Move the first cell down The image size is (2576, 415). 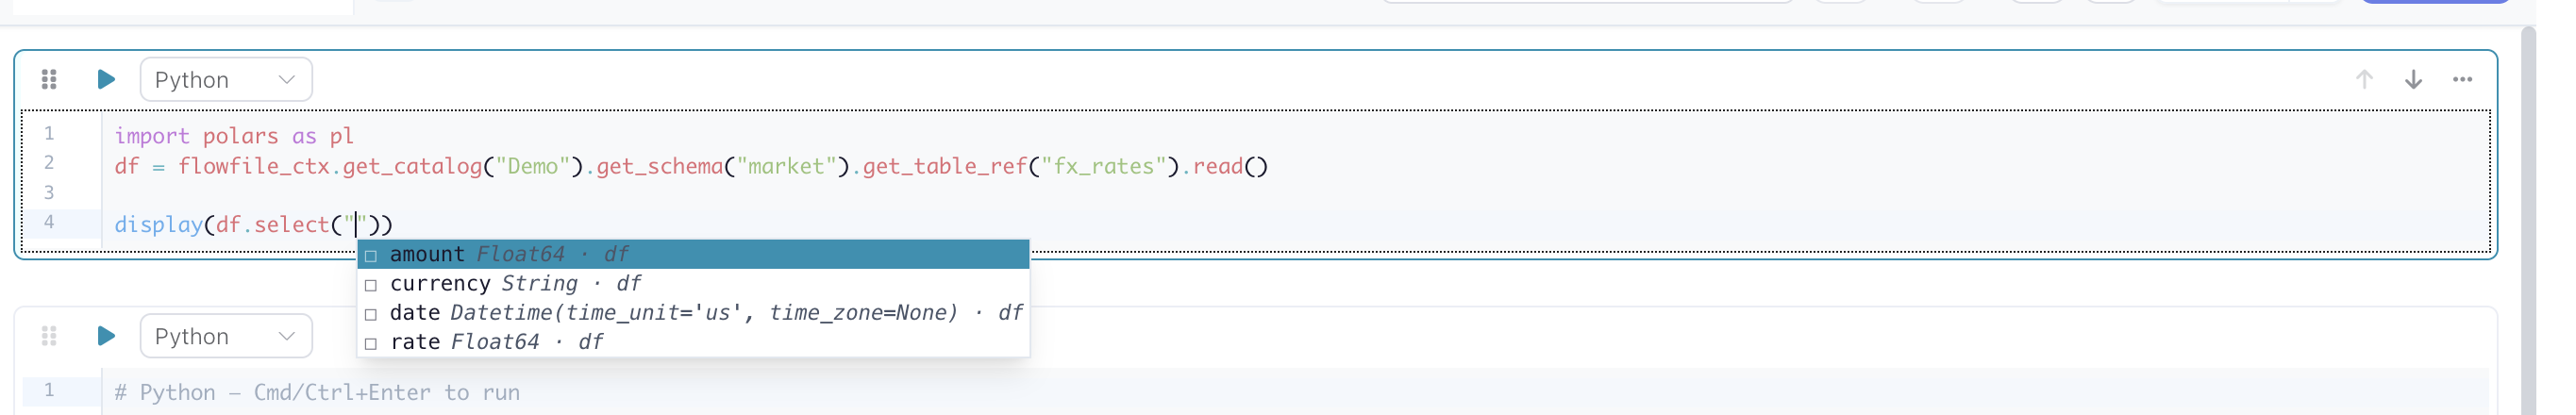tap(2413, 79)
